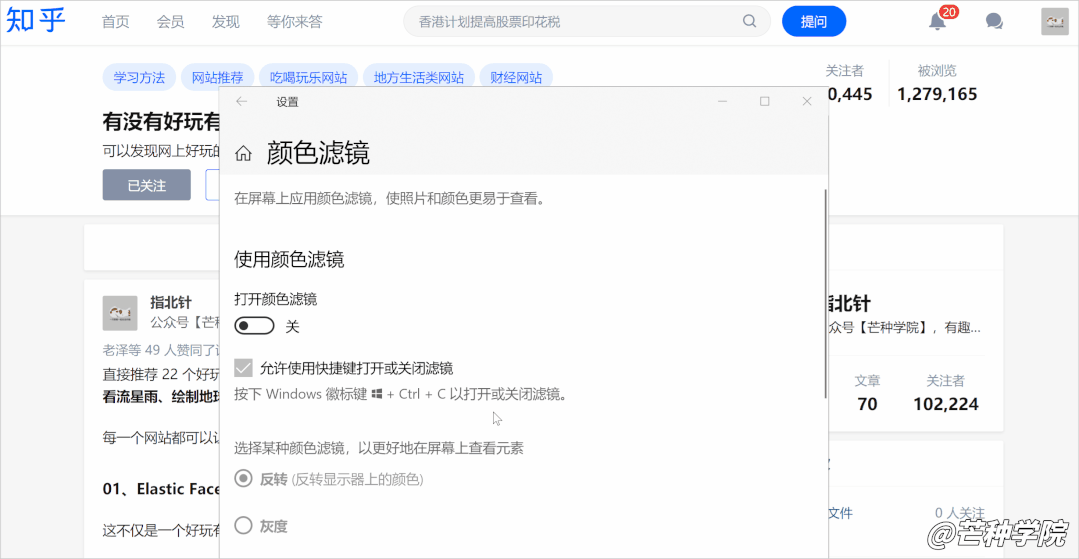Click the Settings back arrow

coord(242,101)
